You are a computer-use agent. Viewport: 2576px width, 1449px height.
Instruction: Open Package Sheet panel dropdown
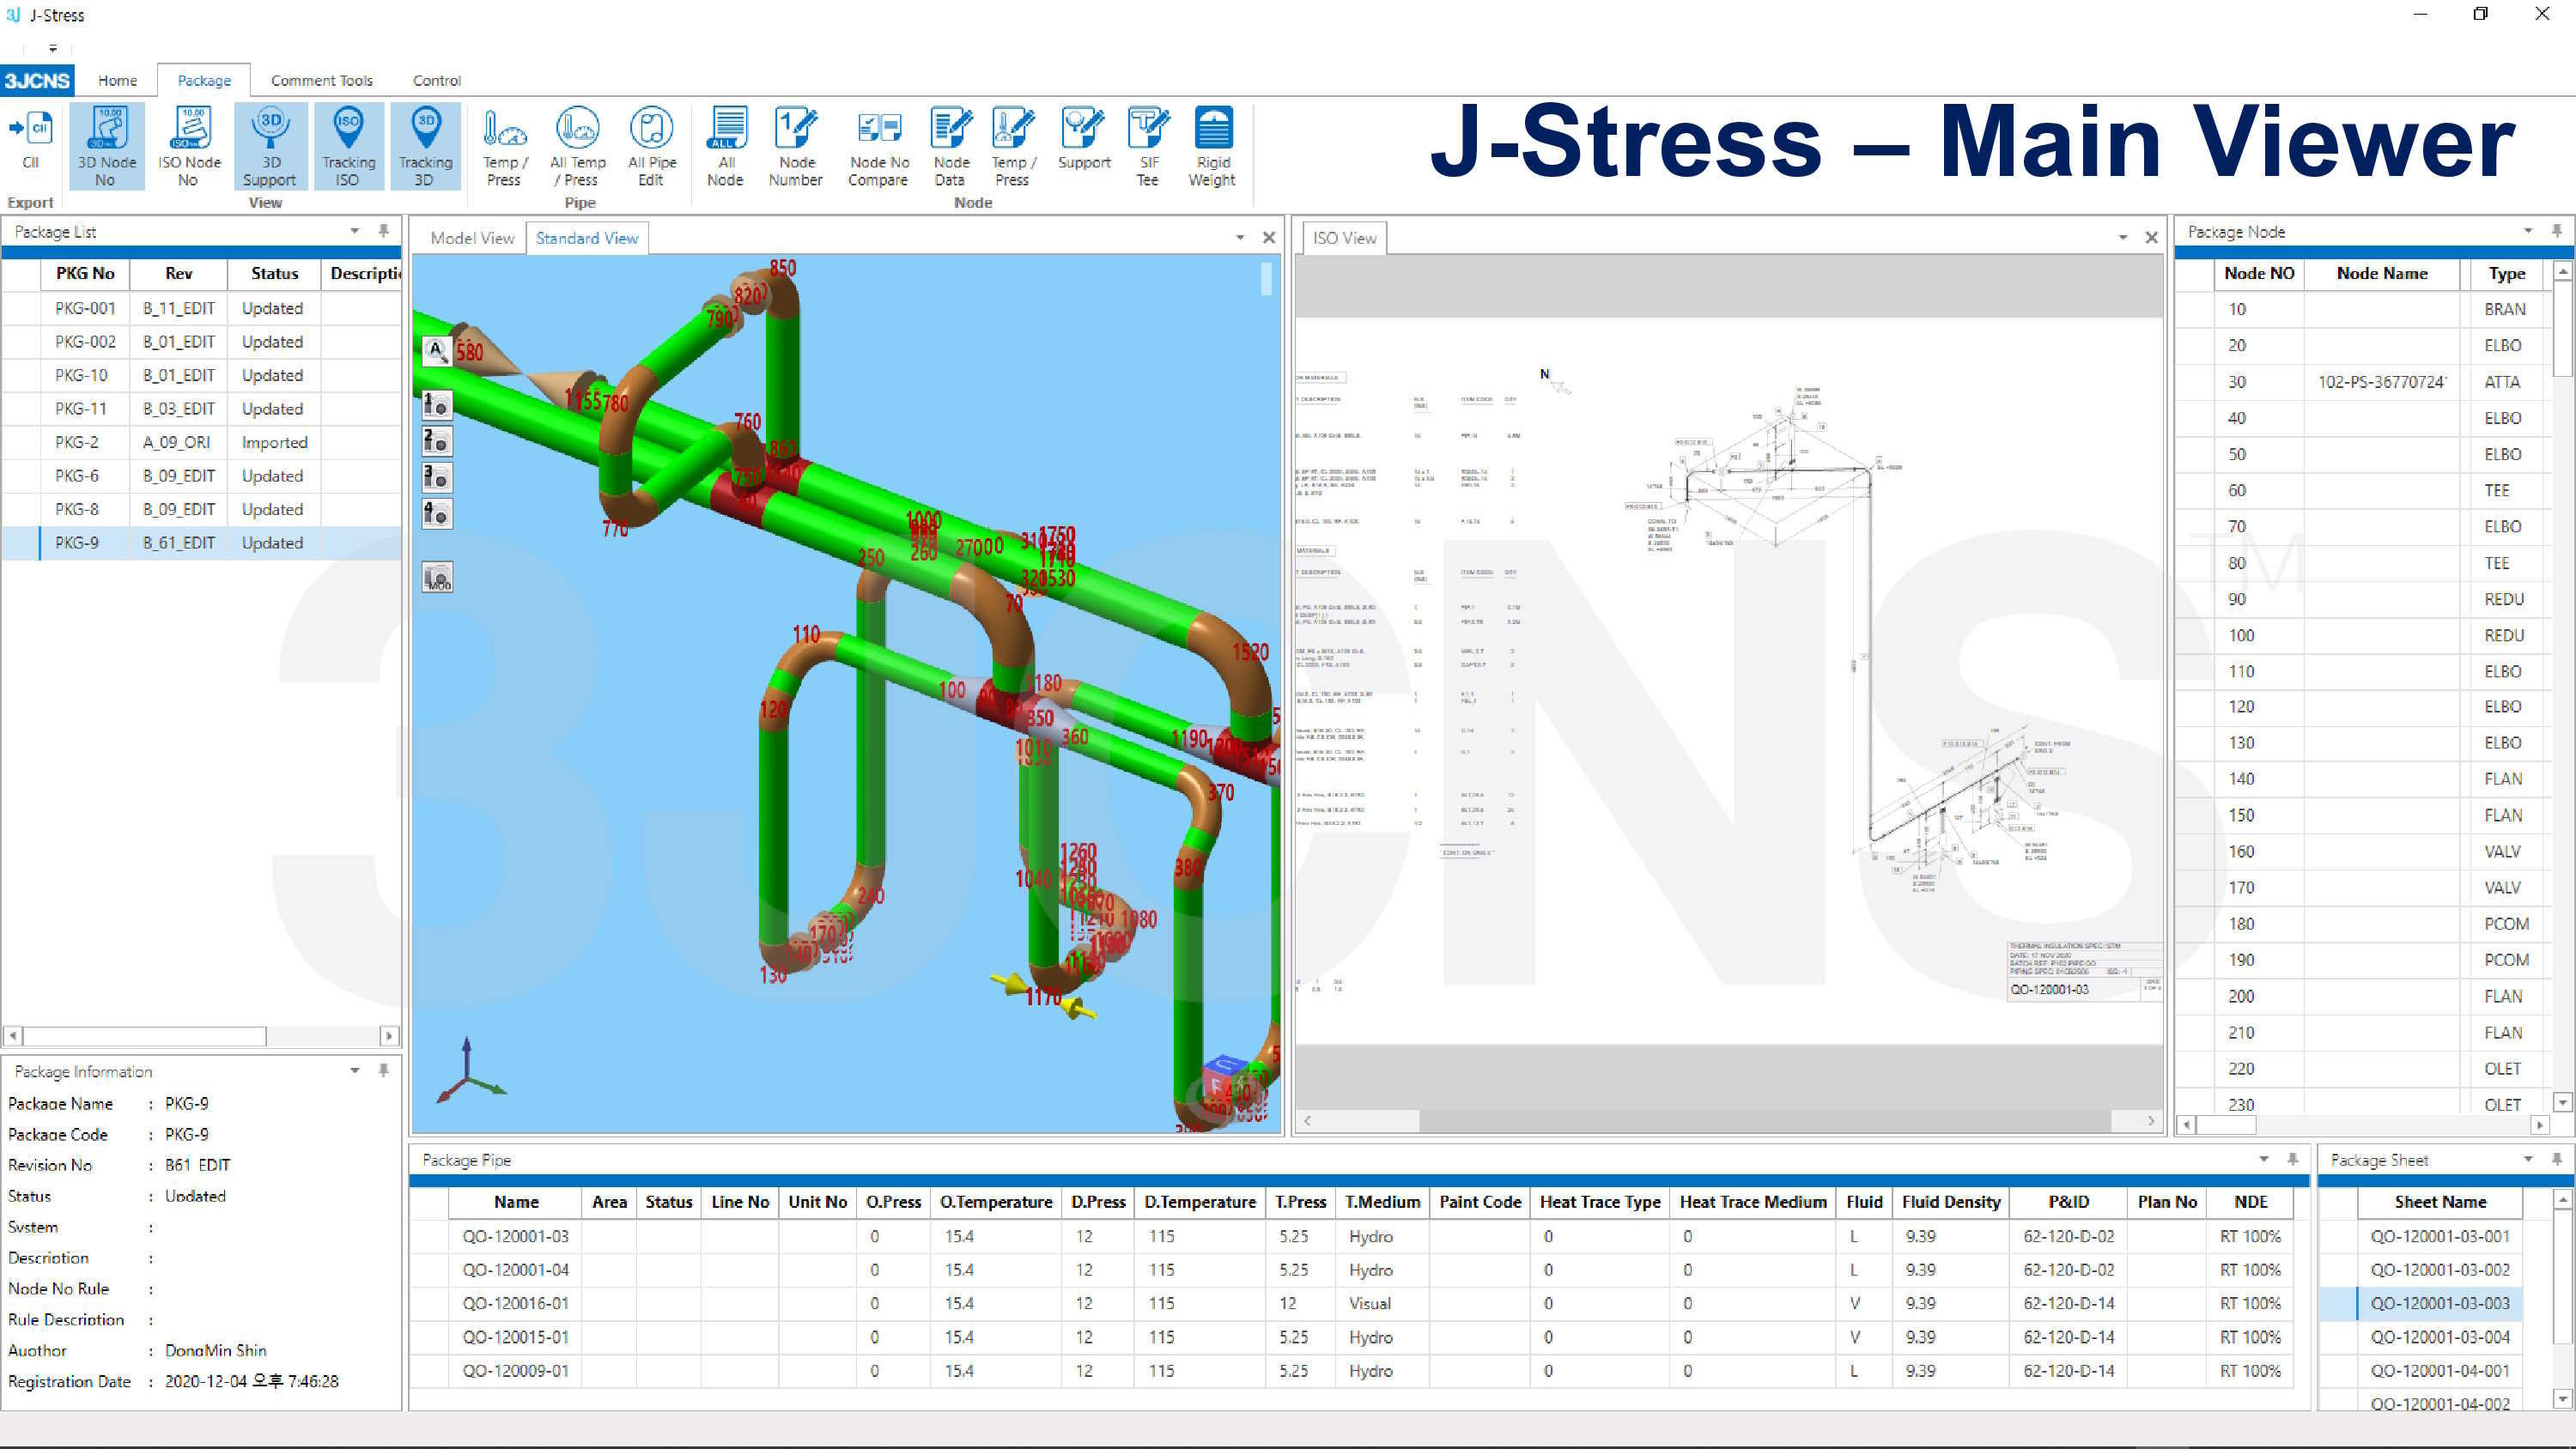2528,1160
